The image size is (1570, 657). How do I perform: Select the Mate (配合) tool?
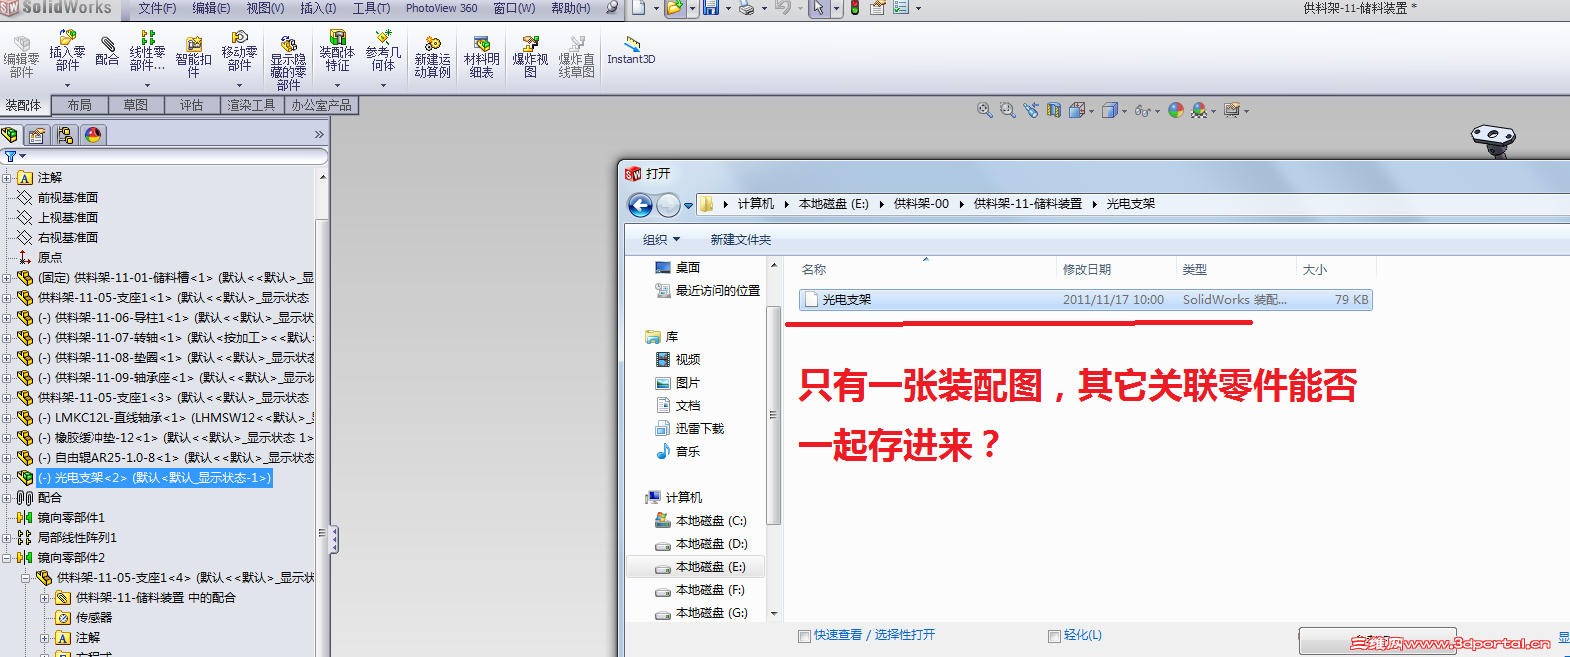(x=107, y=50)
